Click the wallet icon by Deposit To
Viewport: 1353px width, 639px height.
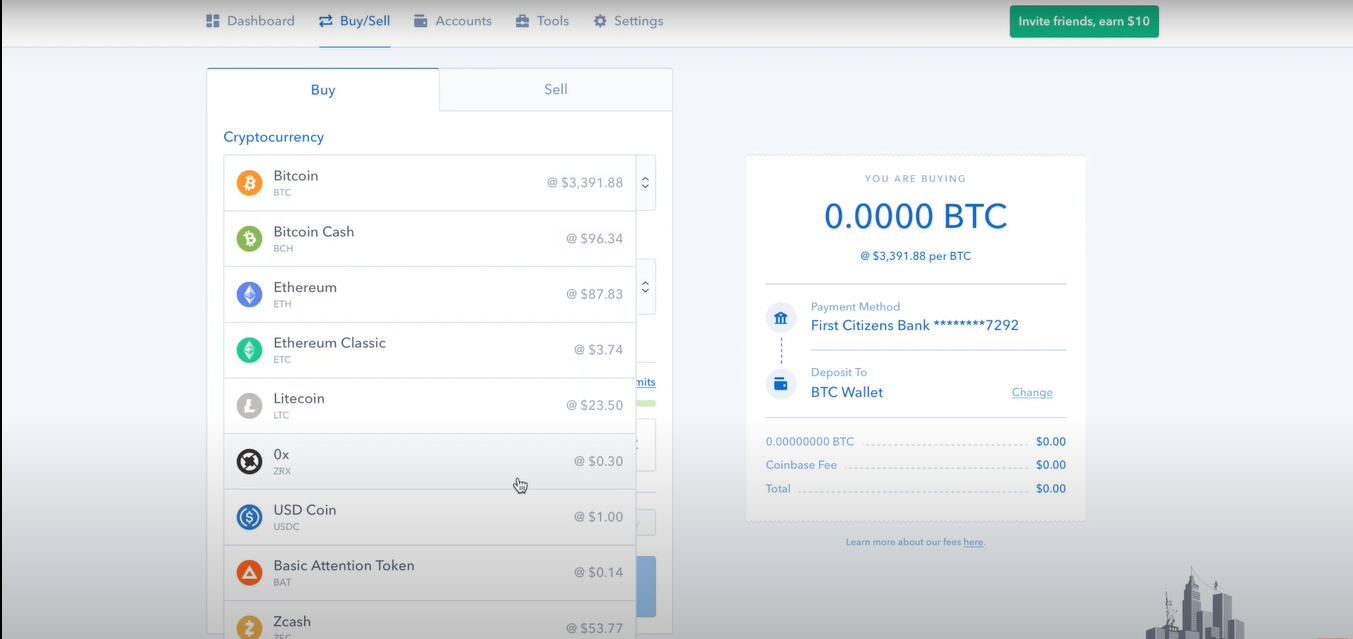point(781,384)
